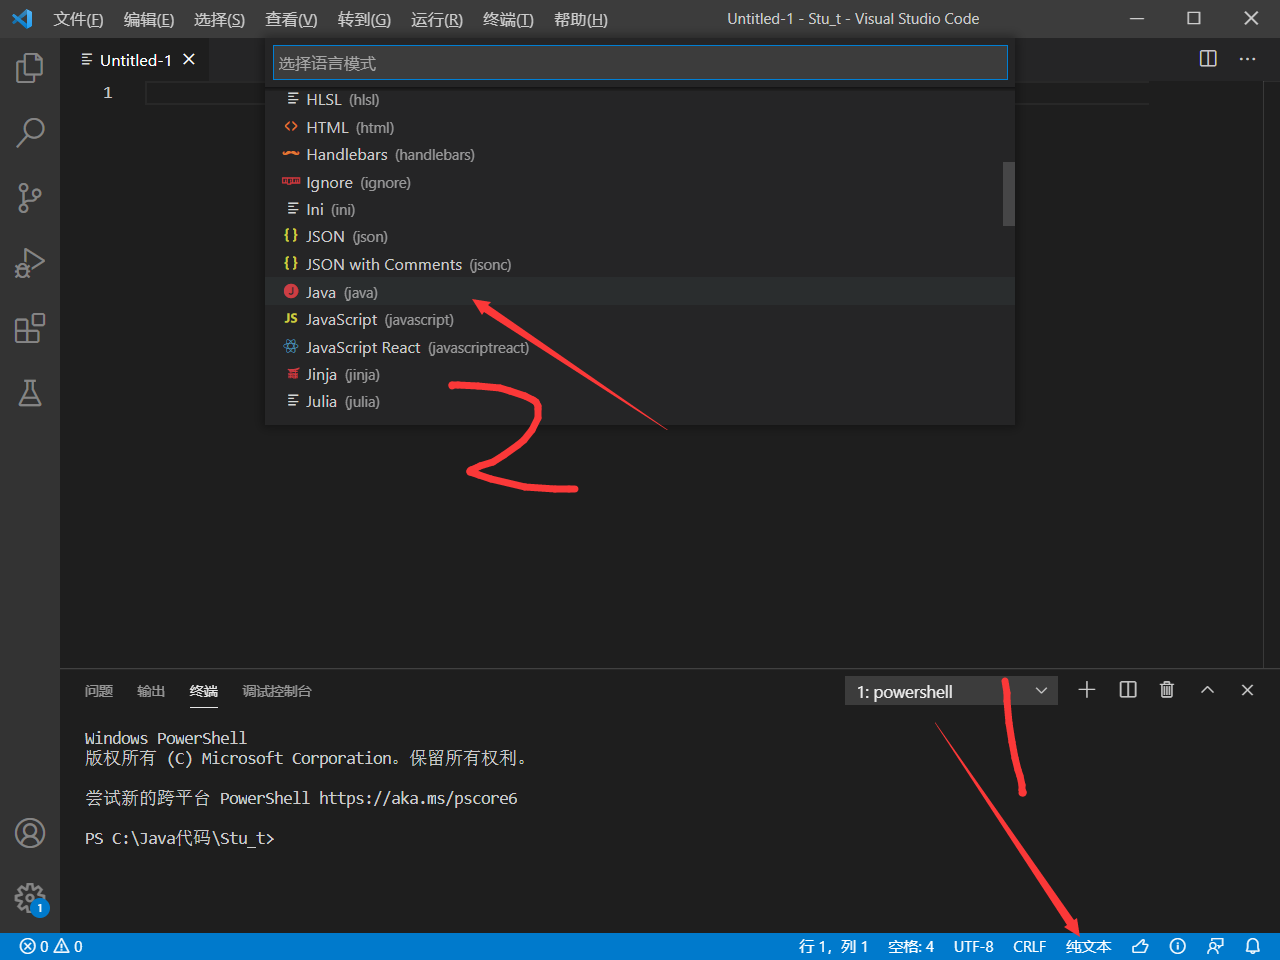Select Ignore language mode
Screen dimensions: 1280x960
tap(640, 182)
